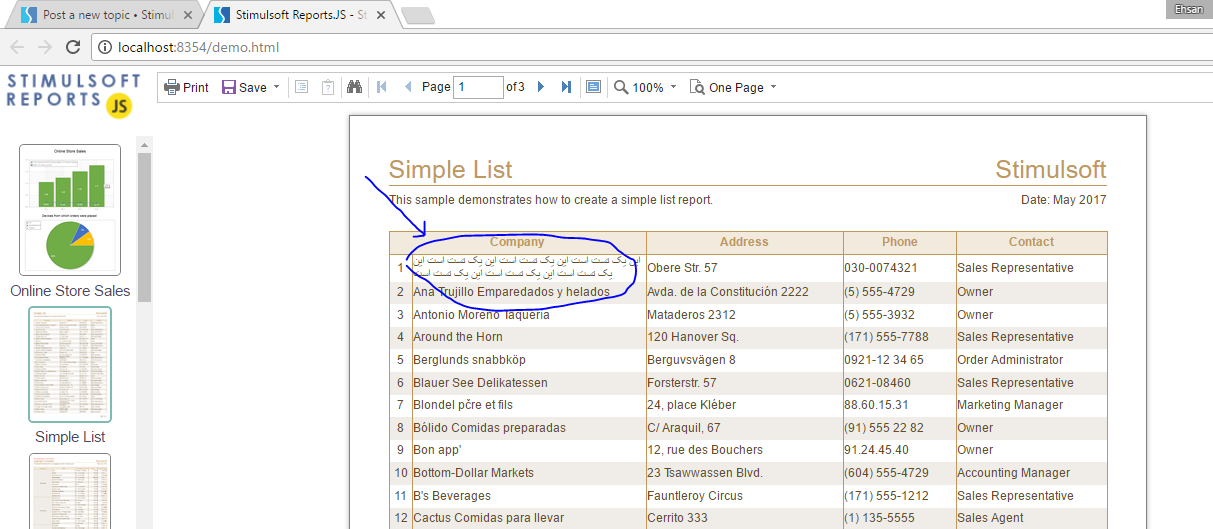Click the page number input field
The height and width of the screenshot is (529, 1213).
pyautogui.click(x=478, y=87)
